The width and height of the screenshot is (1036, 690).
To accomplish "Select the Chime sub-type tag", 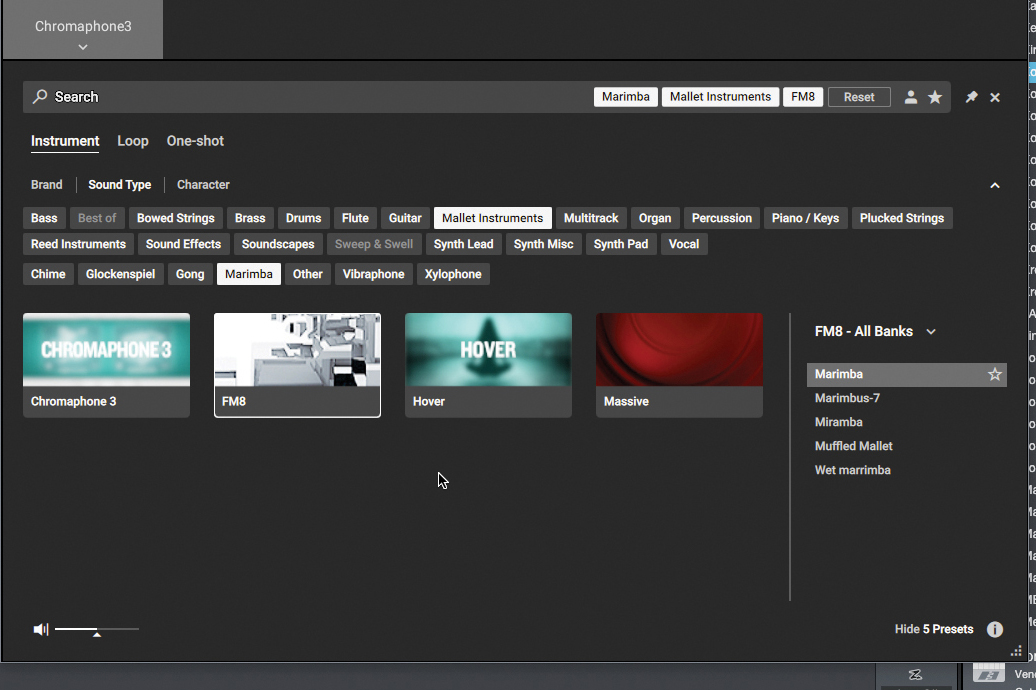I will point(48,274).
